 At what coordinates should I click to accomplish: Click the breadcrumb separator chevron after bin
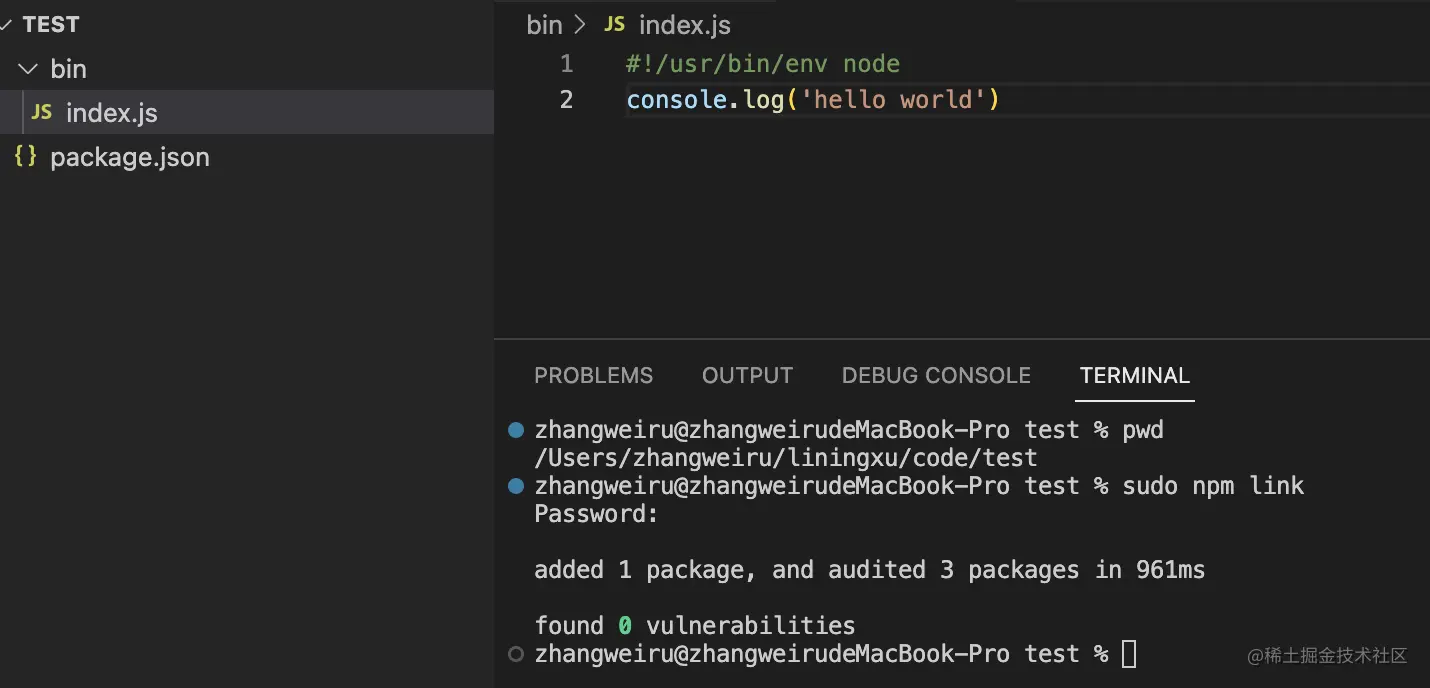[x=580, y=25]
